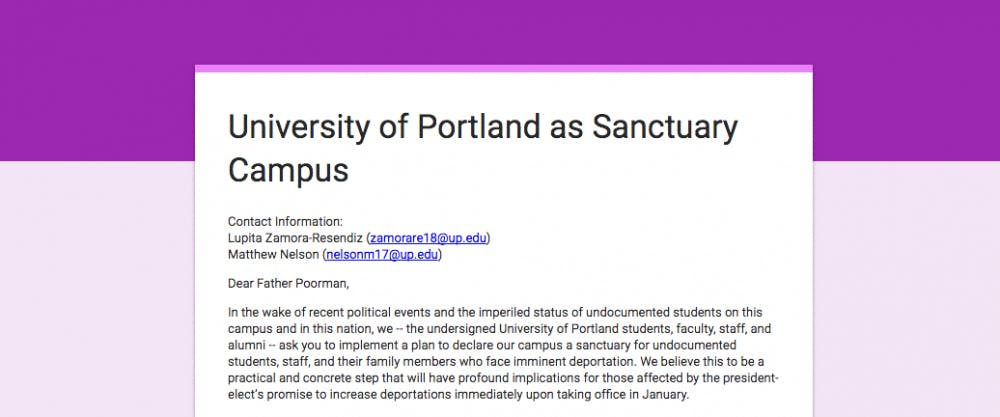This screenshot has height=417, width=1000.
Task: Click the name Lupita Zamora-Resendiz
Action: click(x=295, y=238)
